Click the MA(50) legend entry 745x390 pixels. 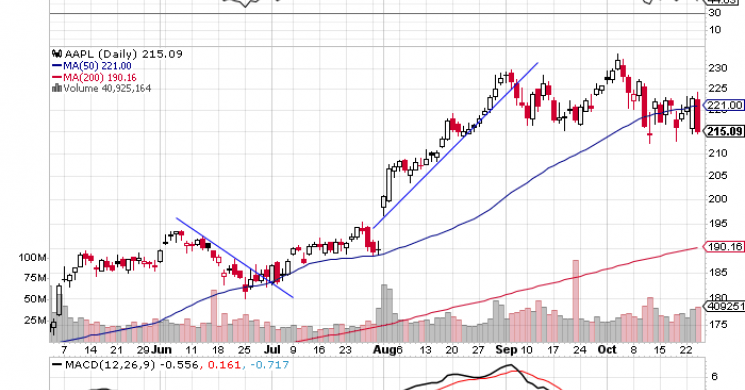tap(92, 66)
